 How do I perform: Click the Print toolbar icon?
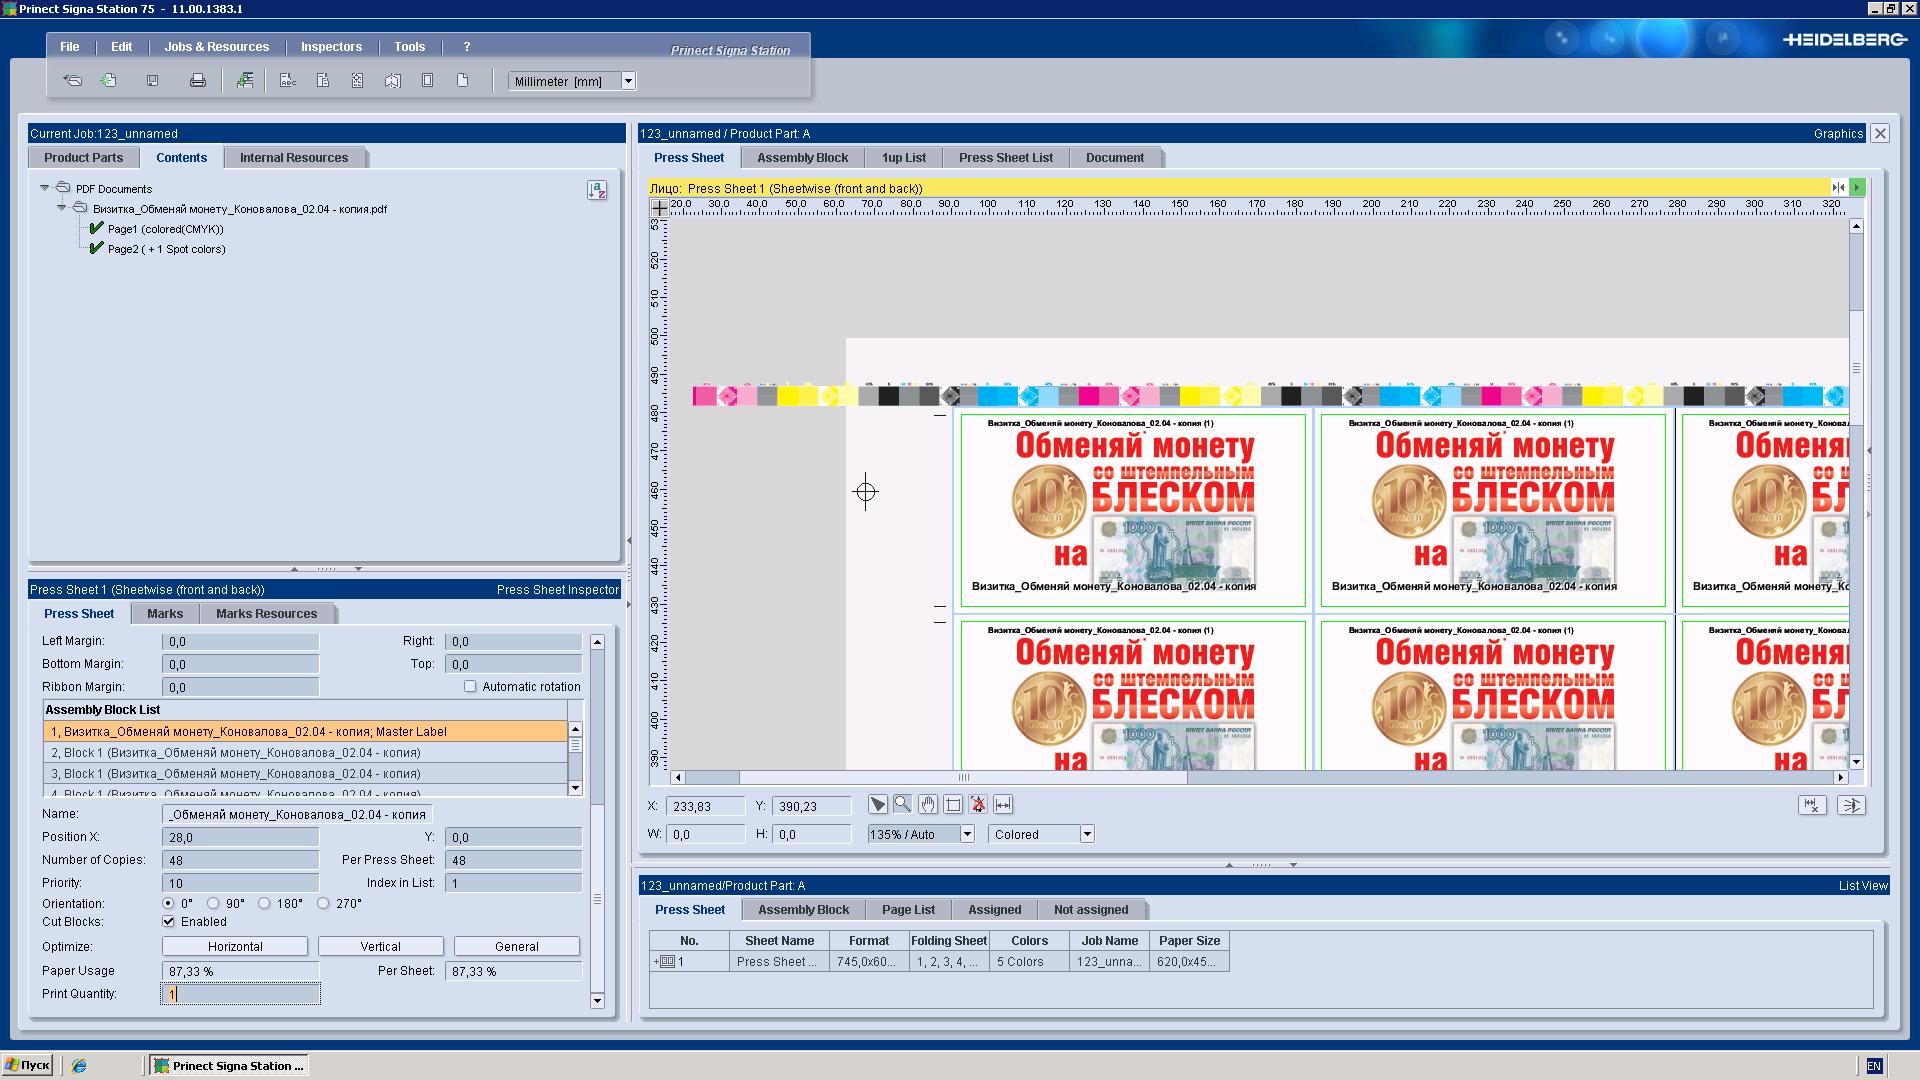[x=198, y=81]
